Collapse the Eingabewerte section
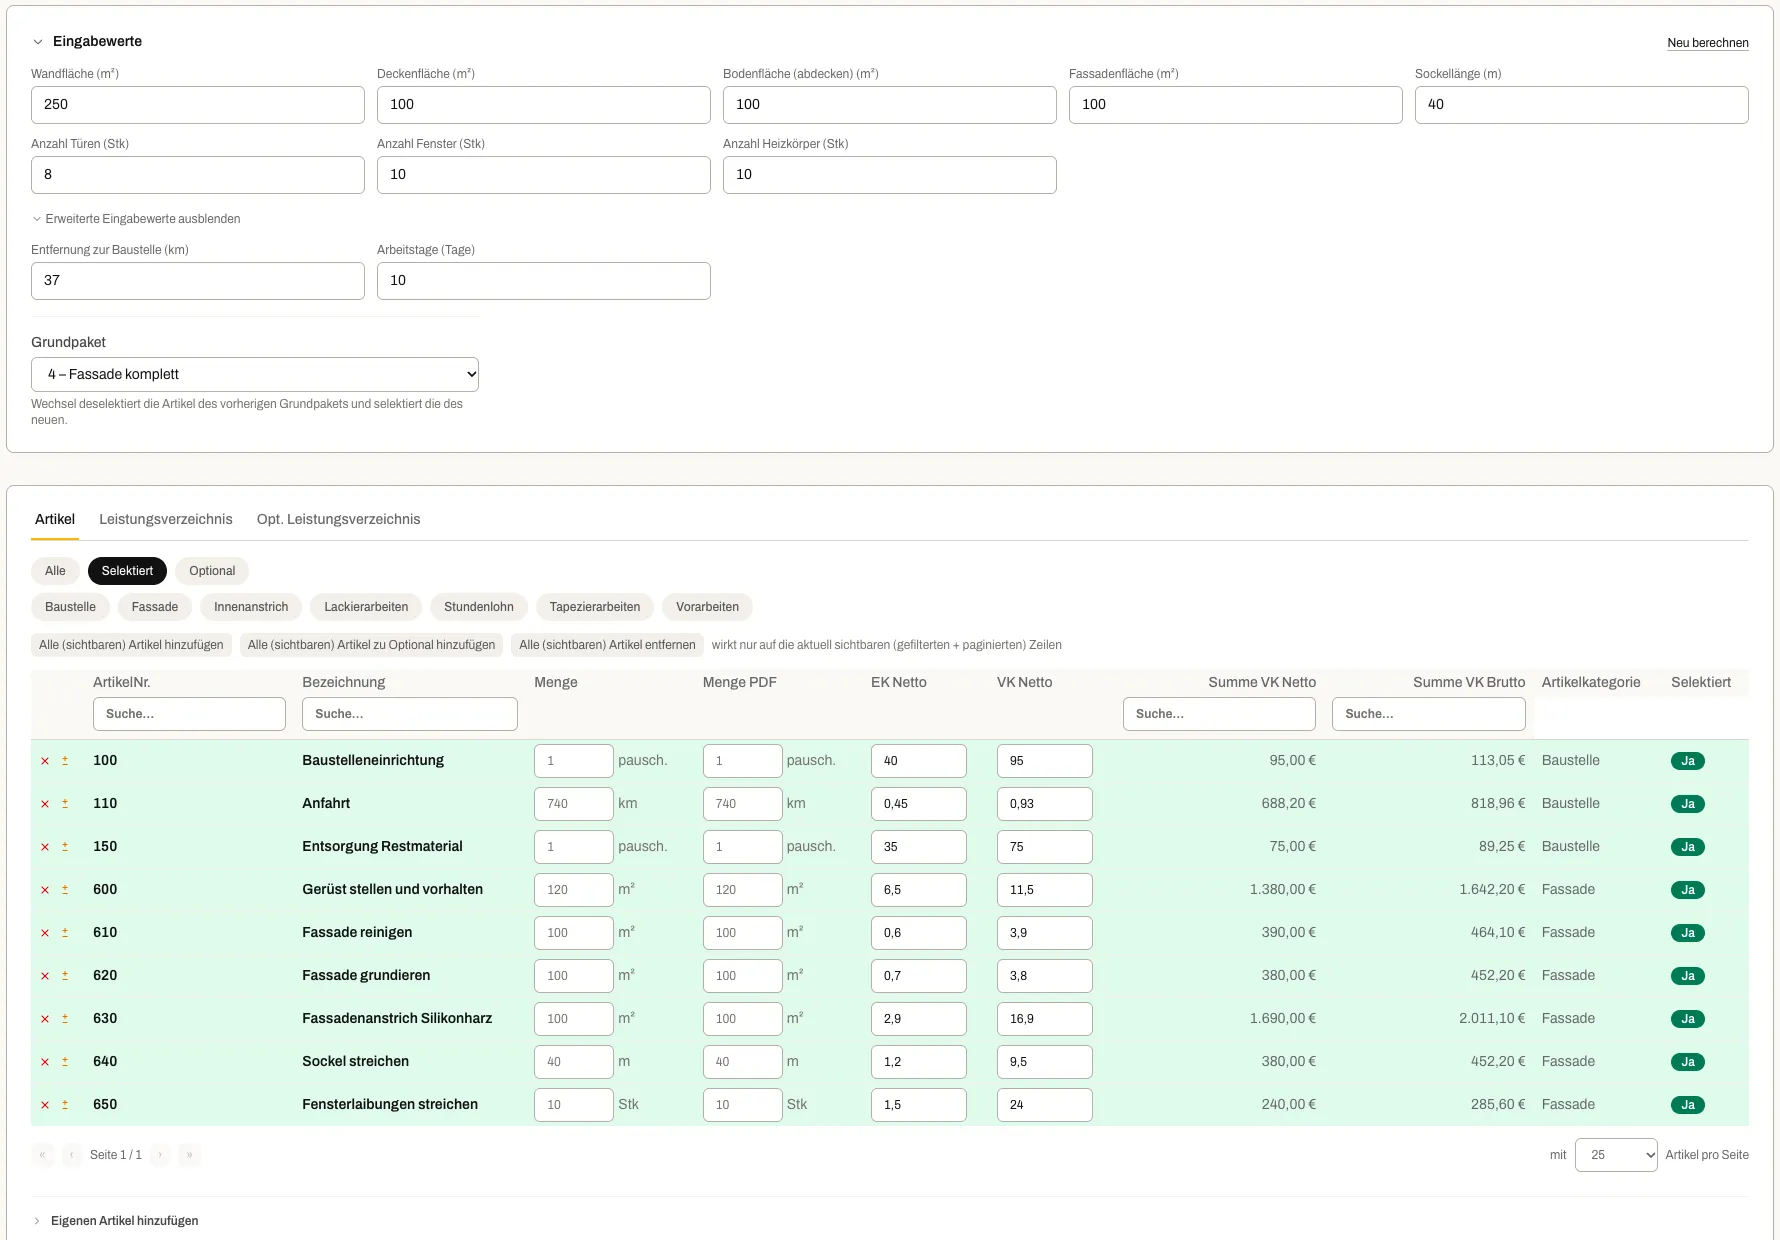The image size is (1780, 1240). coord(88,41)
